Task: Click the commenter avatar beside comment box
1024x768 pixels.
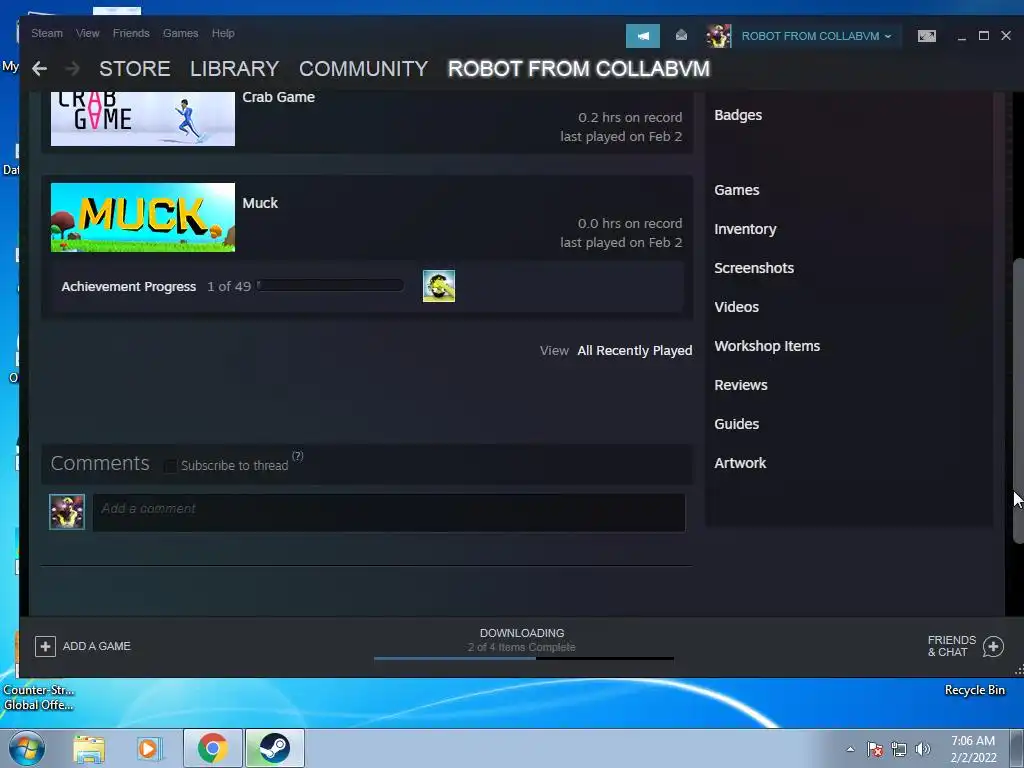Action: pos(67,511)
